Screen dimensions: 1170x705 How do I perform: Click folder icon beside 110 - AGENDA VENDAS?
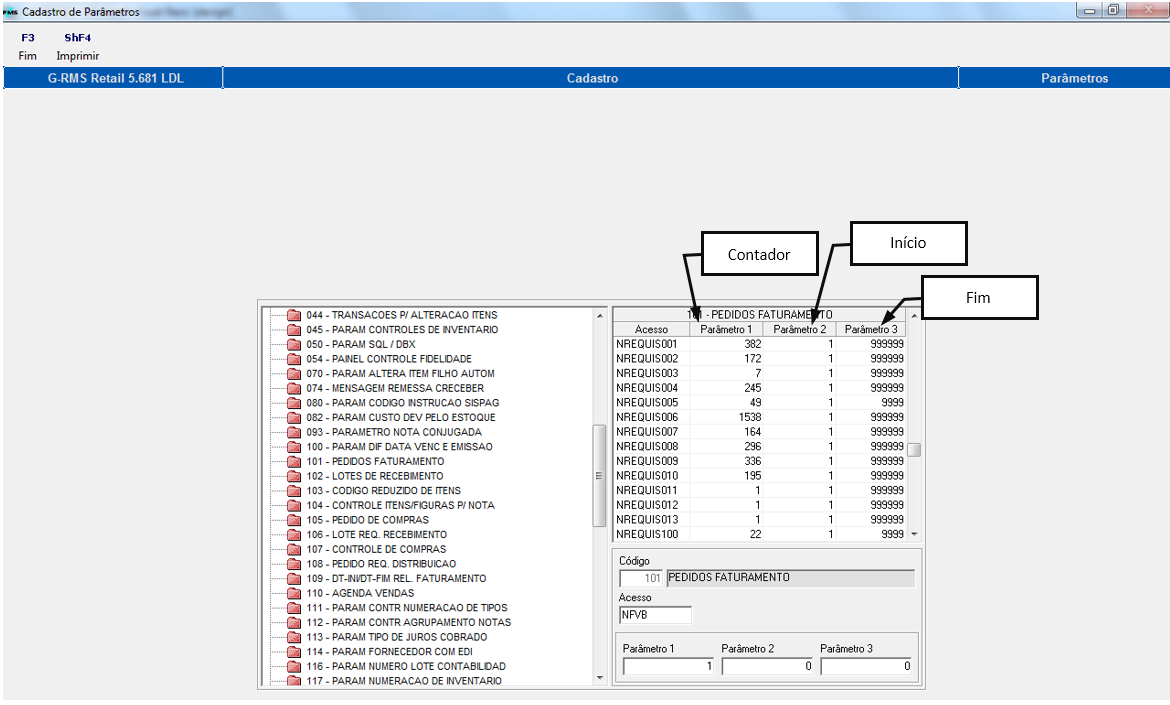tap(294, 593)
